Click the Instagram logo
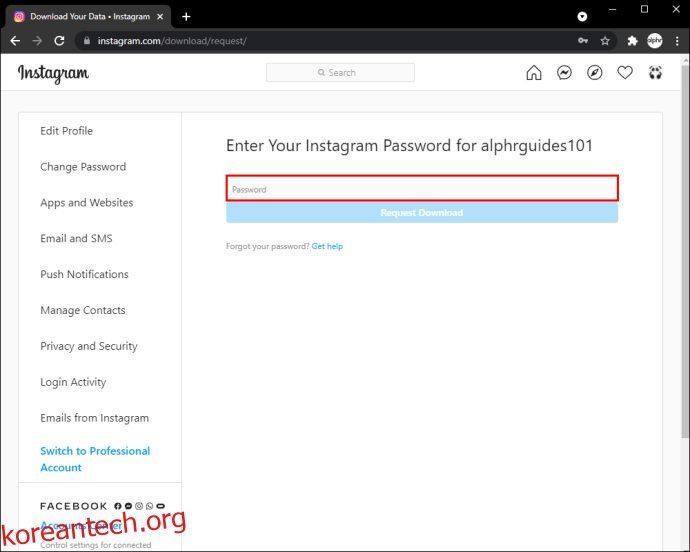Screen dimensions: 690x552 (x=53, y=74)
